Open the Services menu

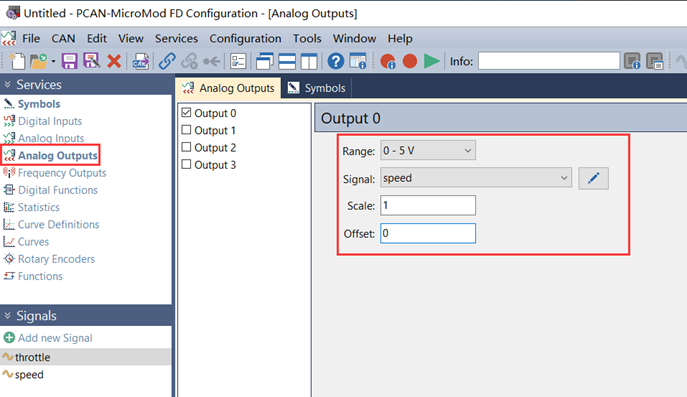coord(176,39)
